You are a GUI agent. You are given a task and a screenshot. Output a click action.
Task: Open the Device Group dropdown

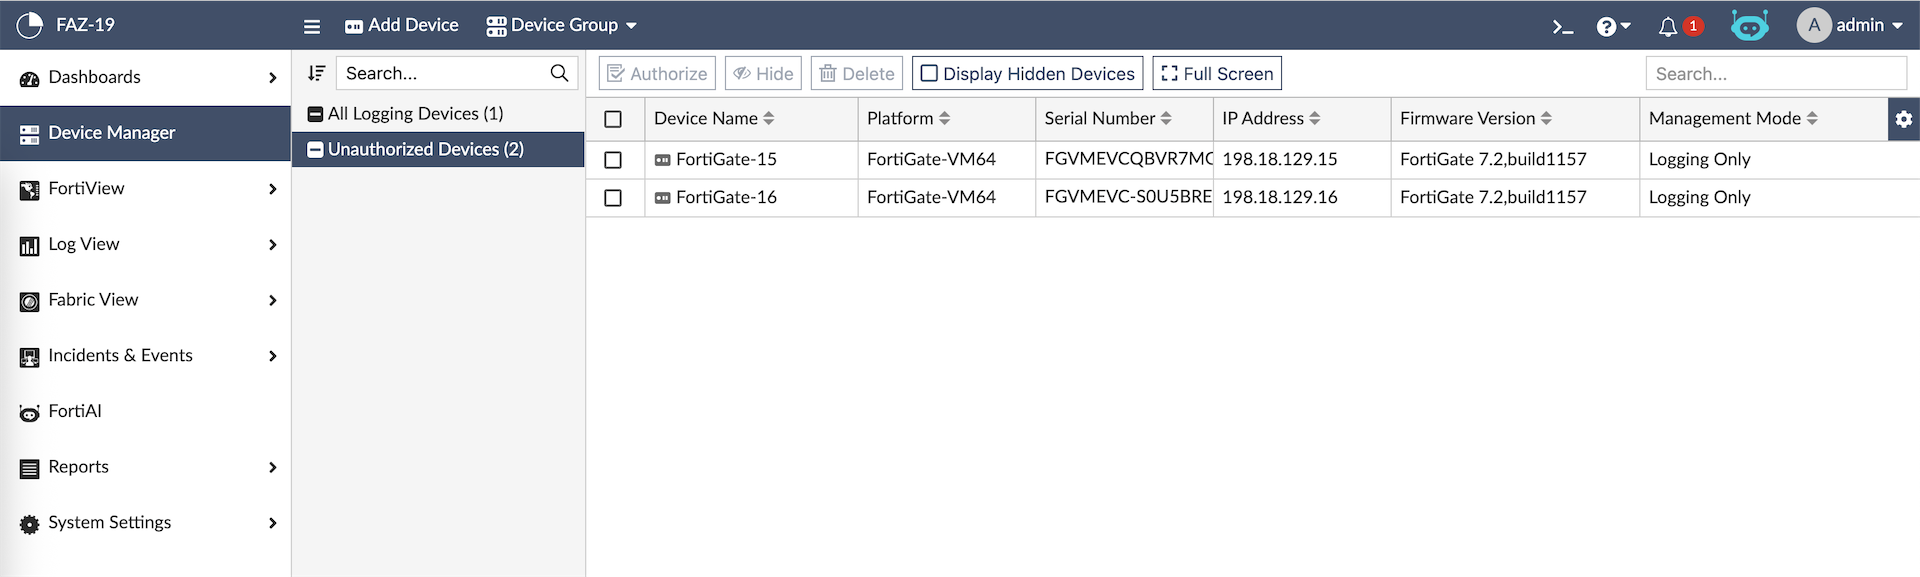561,25
